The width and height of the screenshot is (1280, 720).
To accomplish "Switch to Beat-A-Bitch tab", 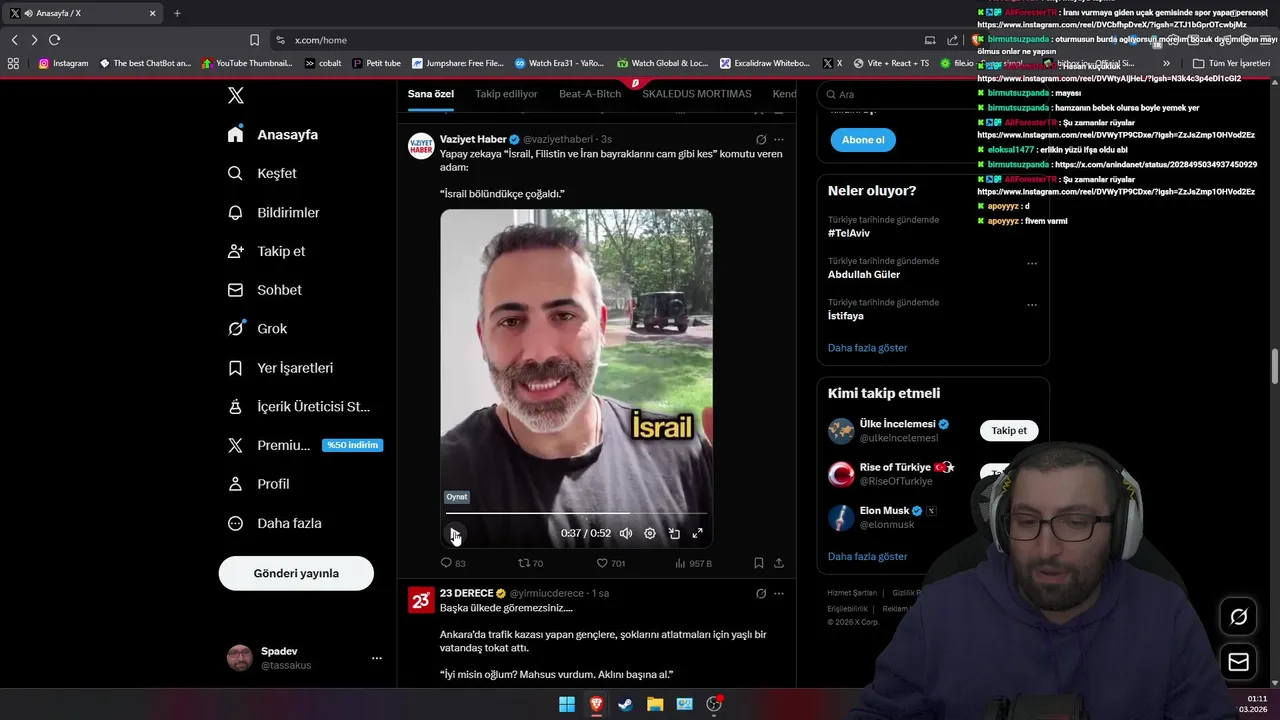I will [590, 94].
